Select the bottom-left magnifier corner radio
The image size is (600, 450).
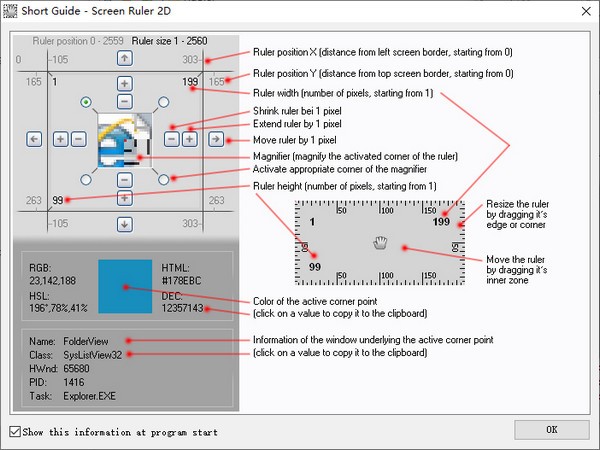coord(86,180)
